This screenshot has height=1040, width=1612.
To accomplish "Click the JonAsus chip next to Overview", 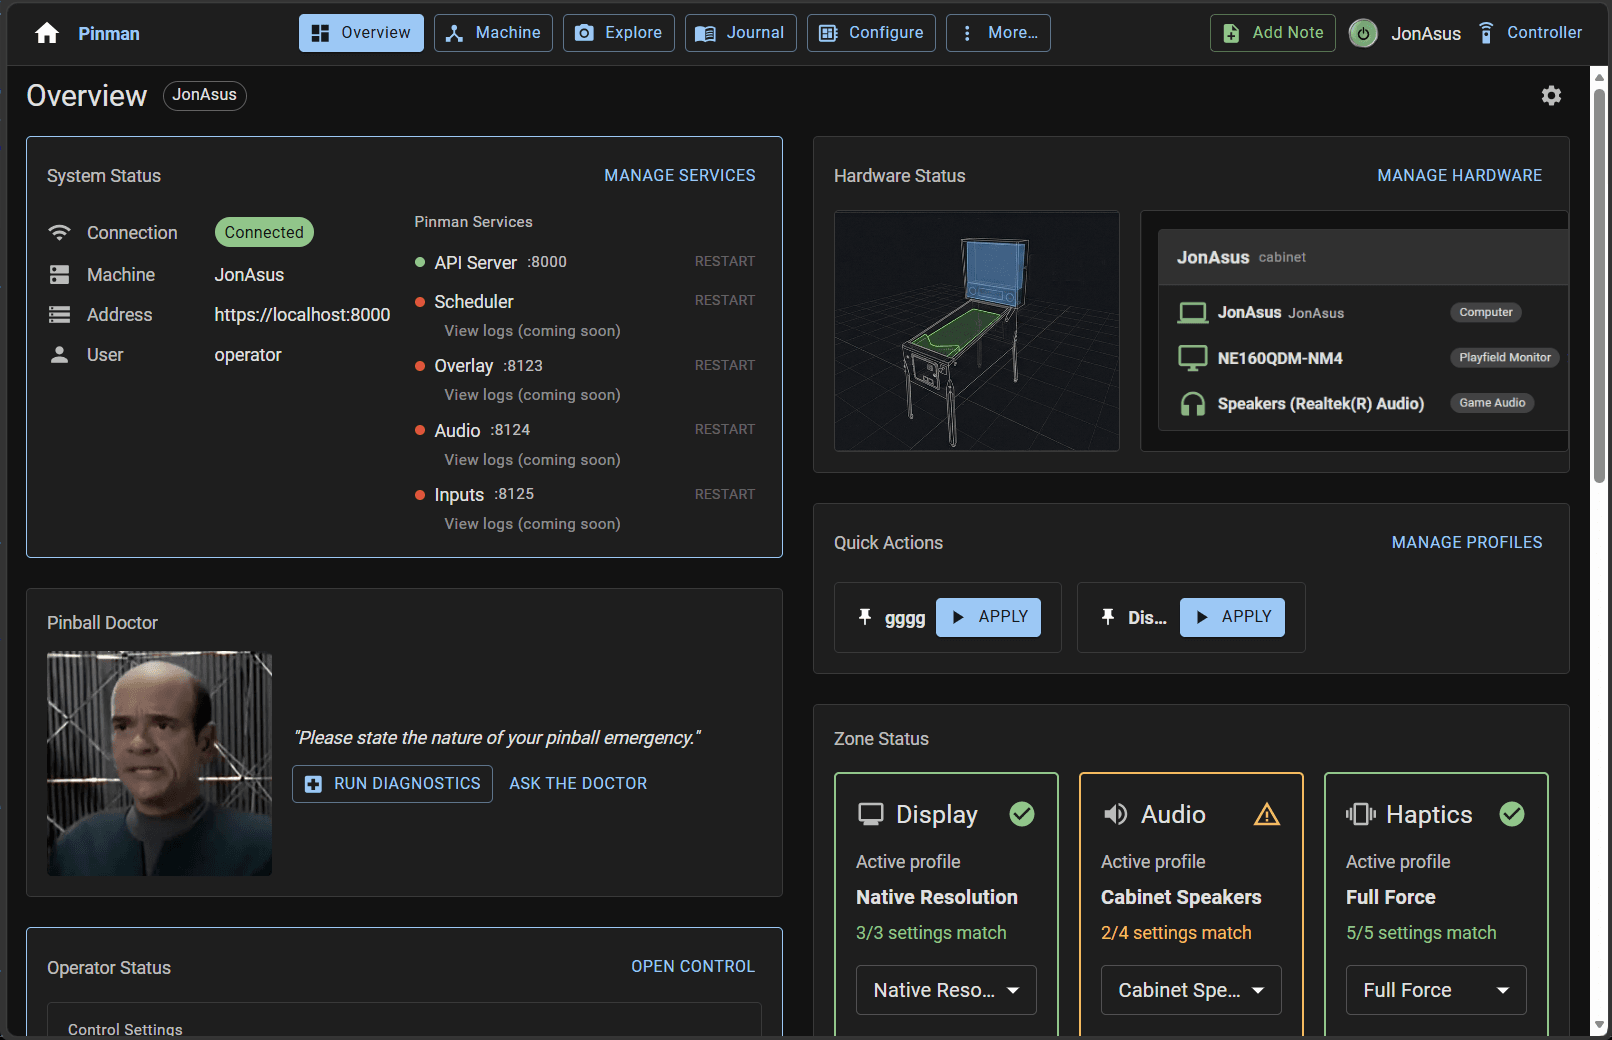I will [205, 95].
